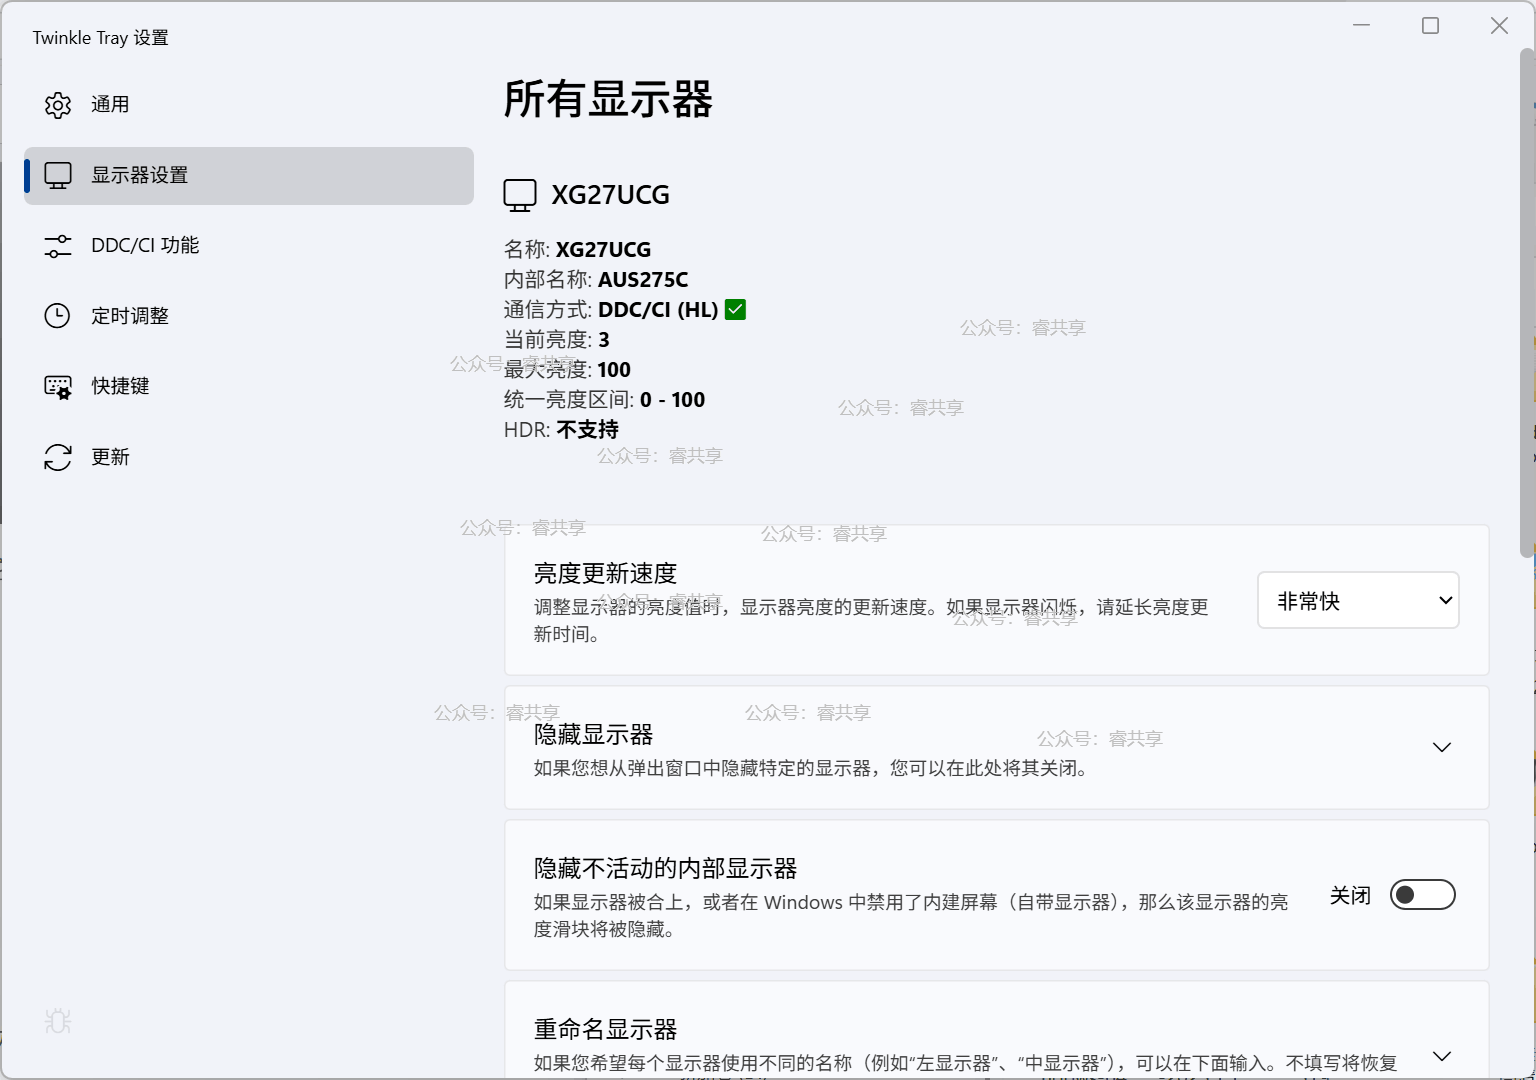Click the sliders icon beside DDC/CI 功能
1536x1080 pixels.
tap(58, 246)
